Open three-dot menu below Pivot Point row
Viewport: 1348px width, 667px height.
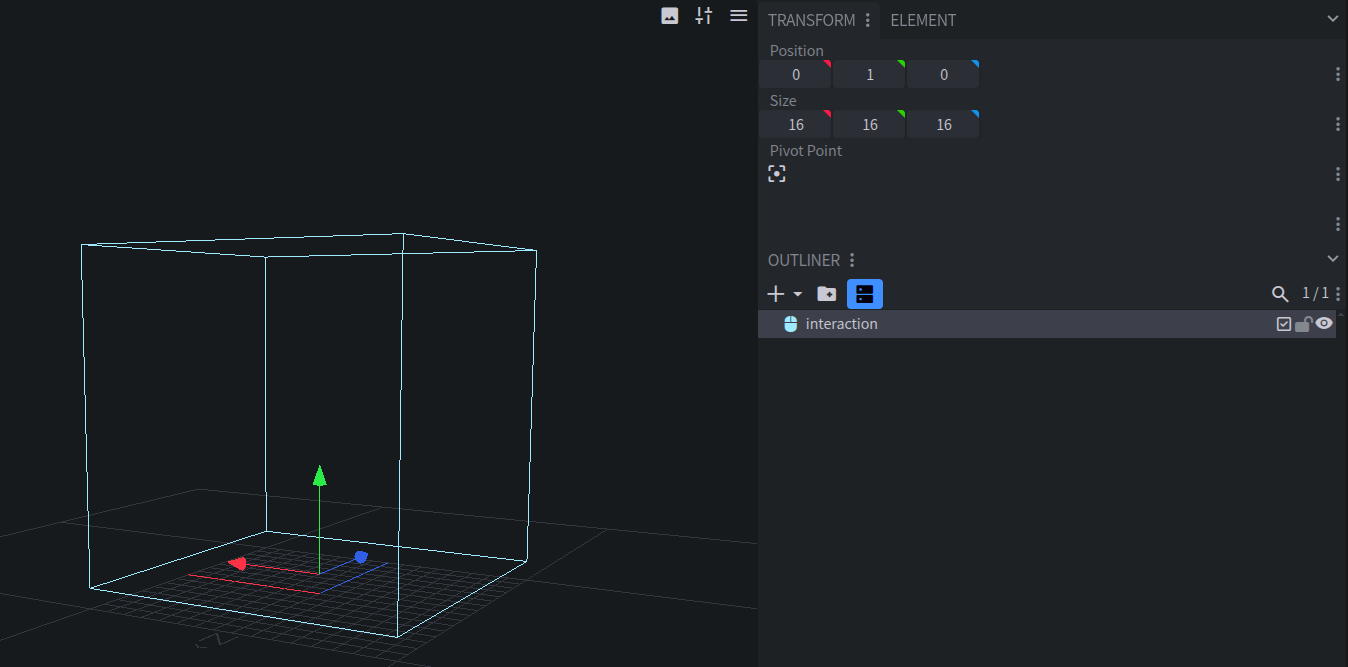tap(1338, 224)
